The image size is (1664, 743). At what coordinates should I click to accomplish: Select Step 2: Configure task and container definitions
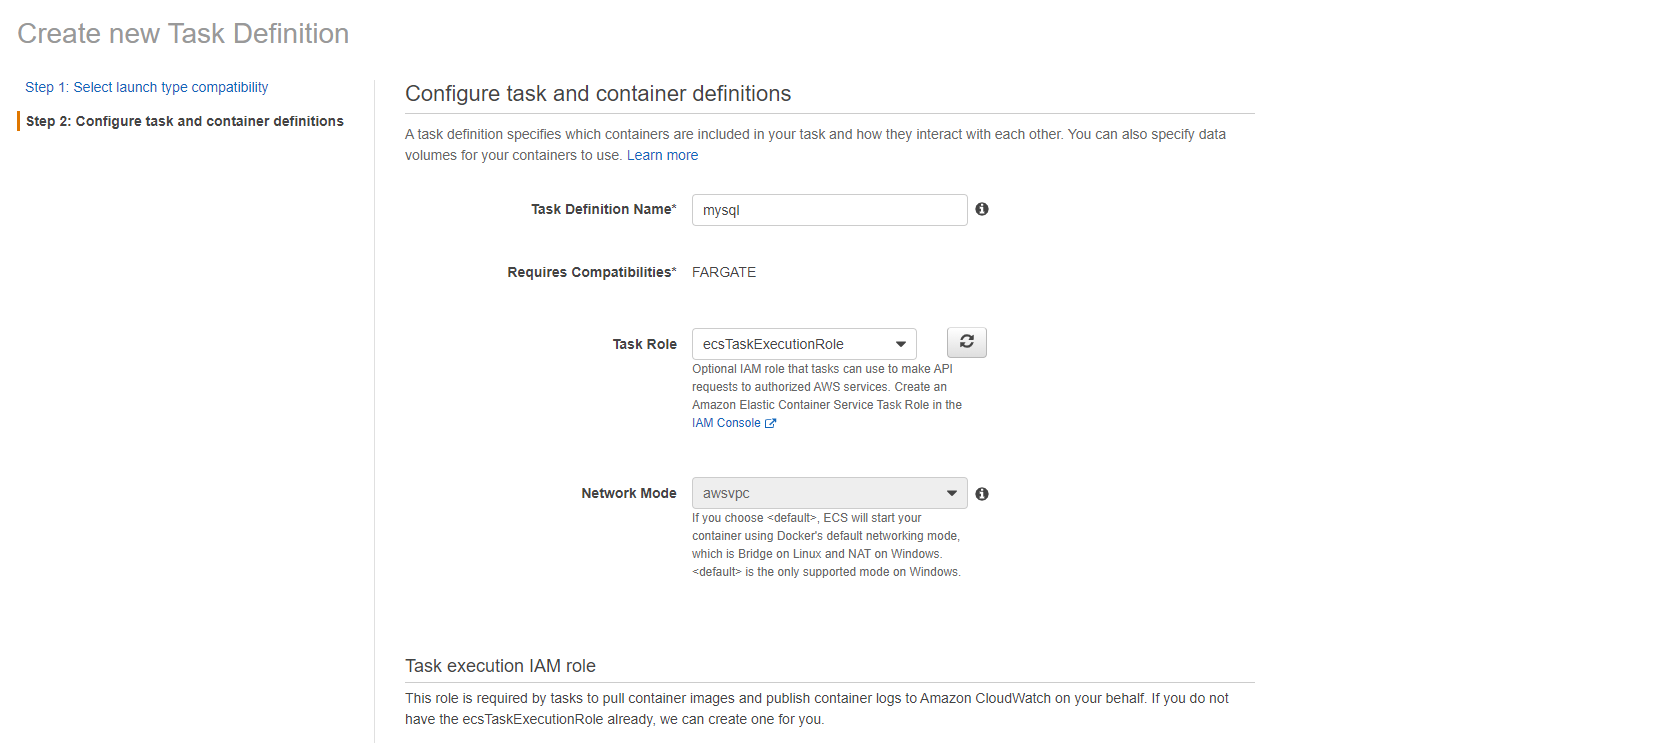pyautogui.click(x=184, y=121)
